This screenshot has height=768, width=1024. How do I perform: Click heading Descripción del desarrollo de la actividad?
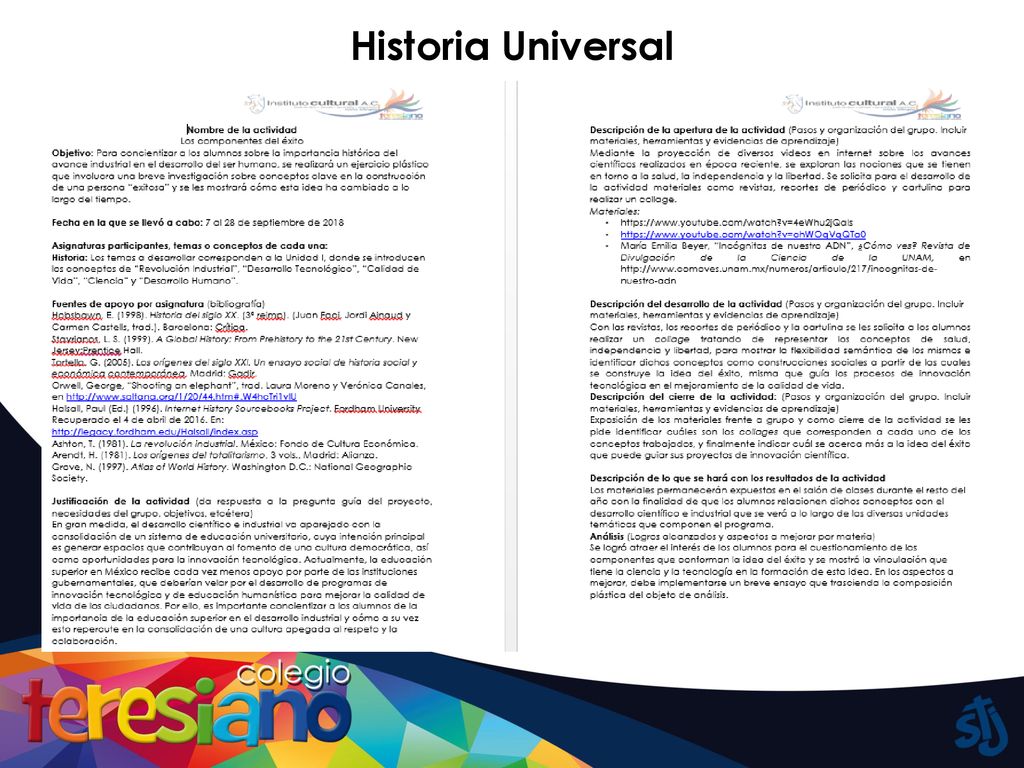point(686,304)
